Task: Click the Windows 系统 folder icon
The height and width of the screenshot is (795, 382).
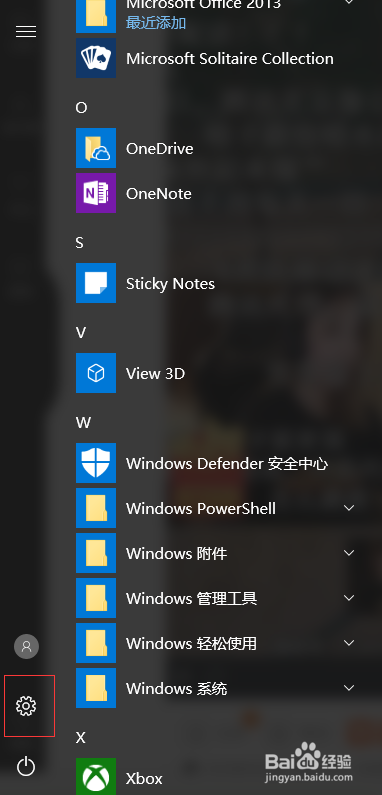Action: [x=96, y=688]
